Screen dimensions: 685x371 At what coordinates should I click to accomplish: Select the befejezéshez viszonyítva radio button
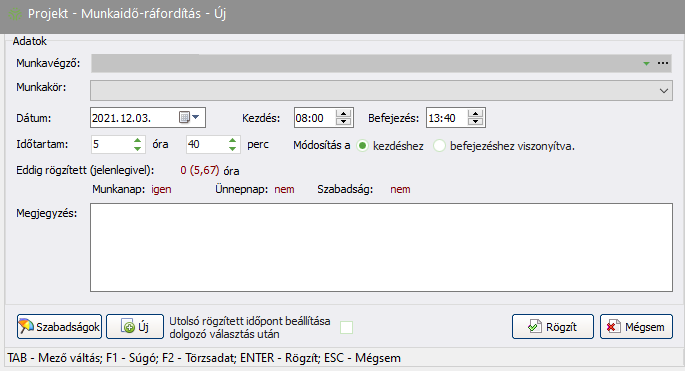point(439,146)
